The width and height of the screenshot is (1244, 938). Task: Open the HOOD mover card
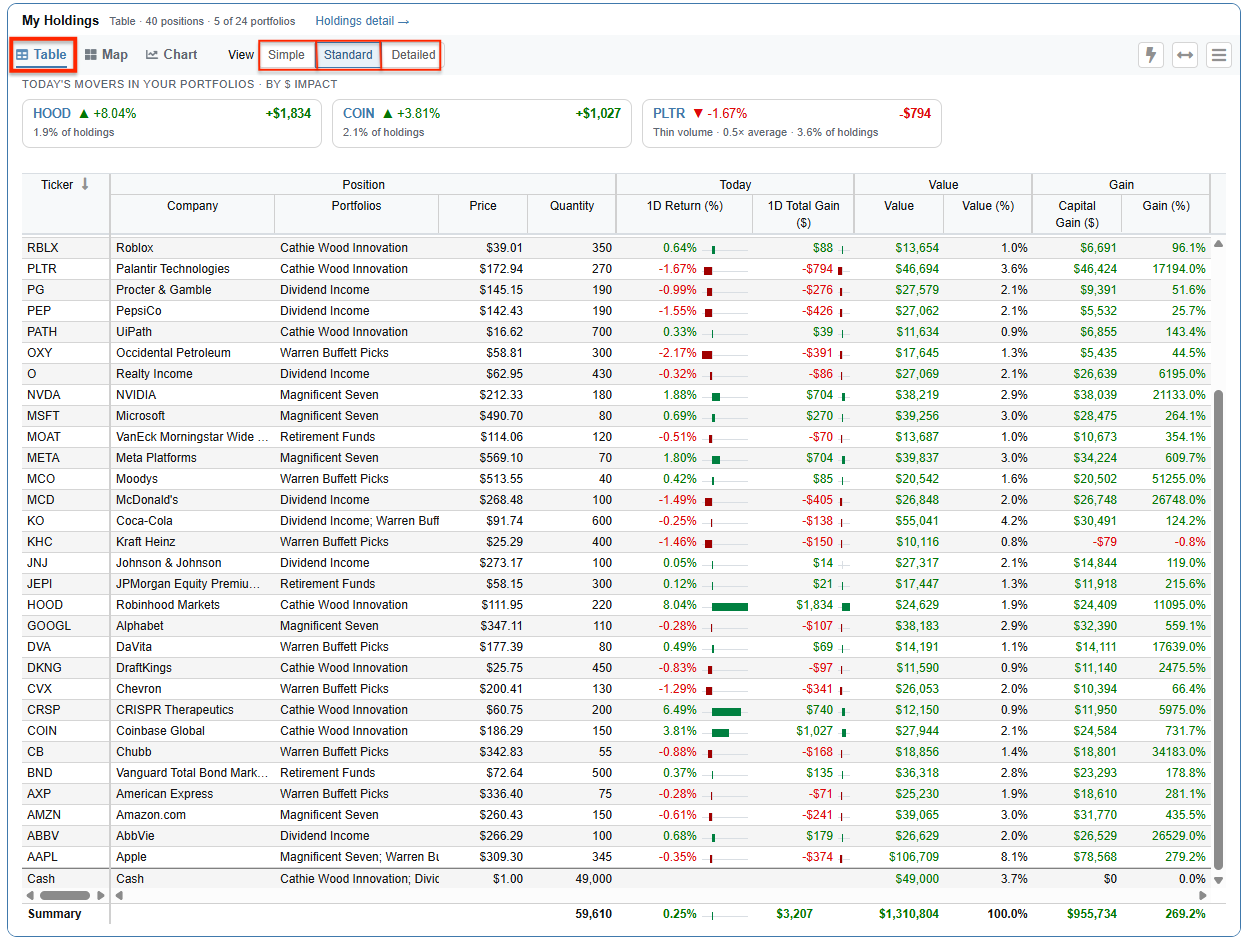pos(172,123)
